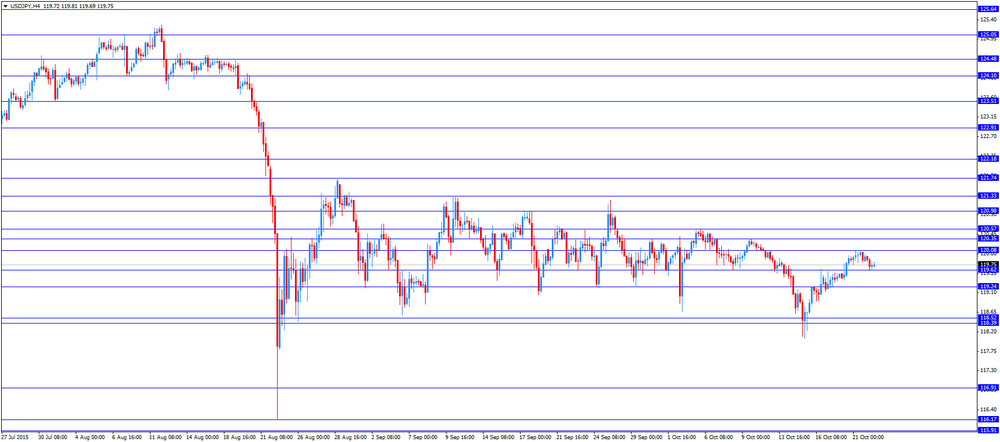Click the 27 Jul 2015 date label

pos(13,438)
